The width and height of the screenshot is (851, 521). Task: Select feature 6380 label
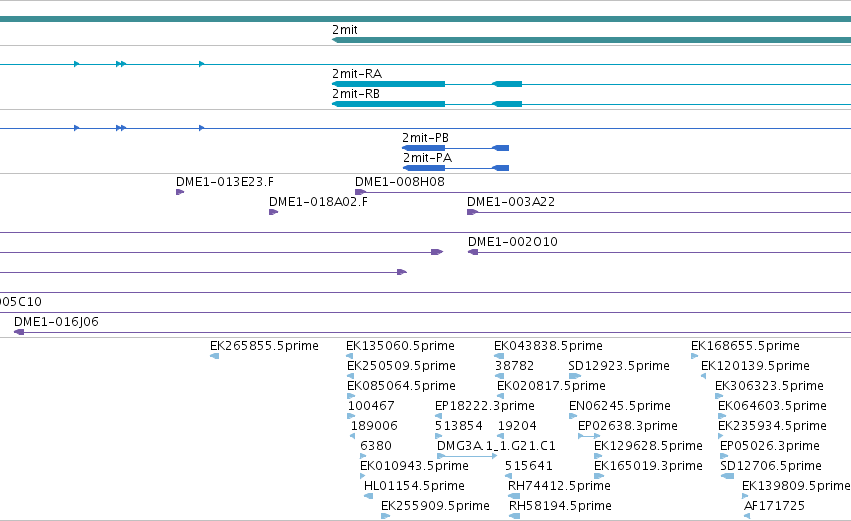[x=376, y=446]
